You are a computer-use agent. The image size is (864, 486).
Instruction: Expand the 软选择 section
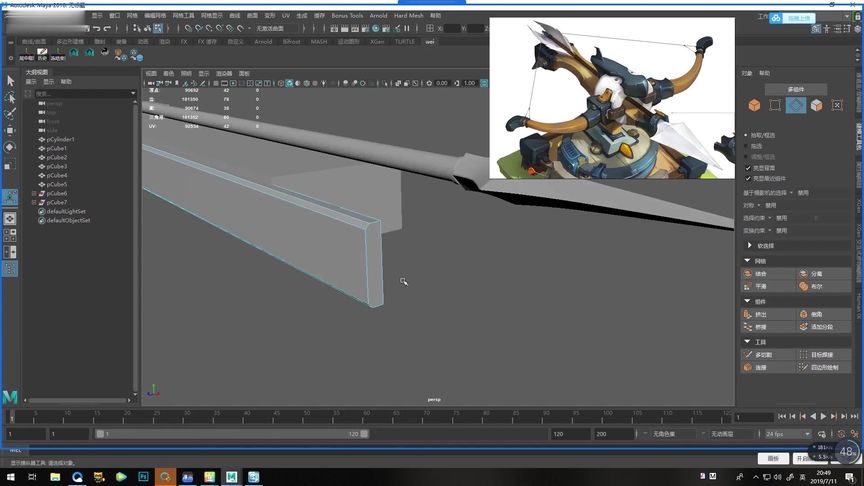[x=750, y=245]
